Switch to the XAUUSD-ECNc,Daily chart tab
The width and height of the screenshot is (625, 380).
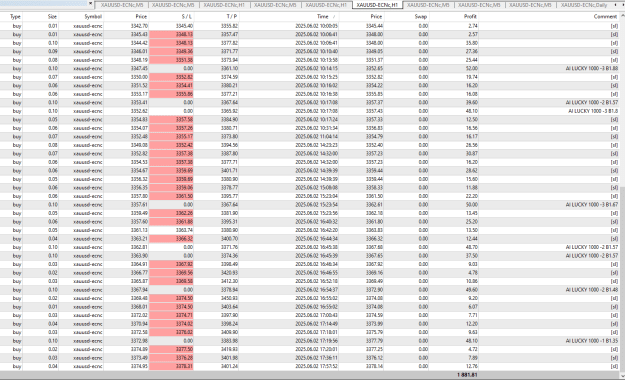pos(584,5)
